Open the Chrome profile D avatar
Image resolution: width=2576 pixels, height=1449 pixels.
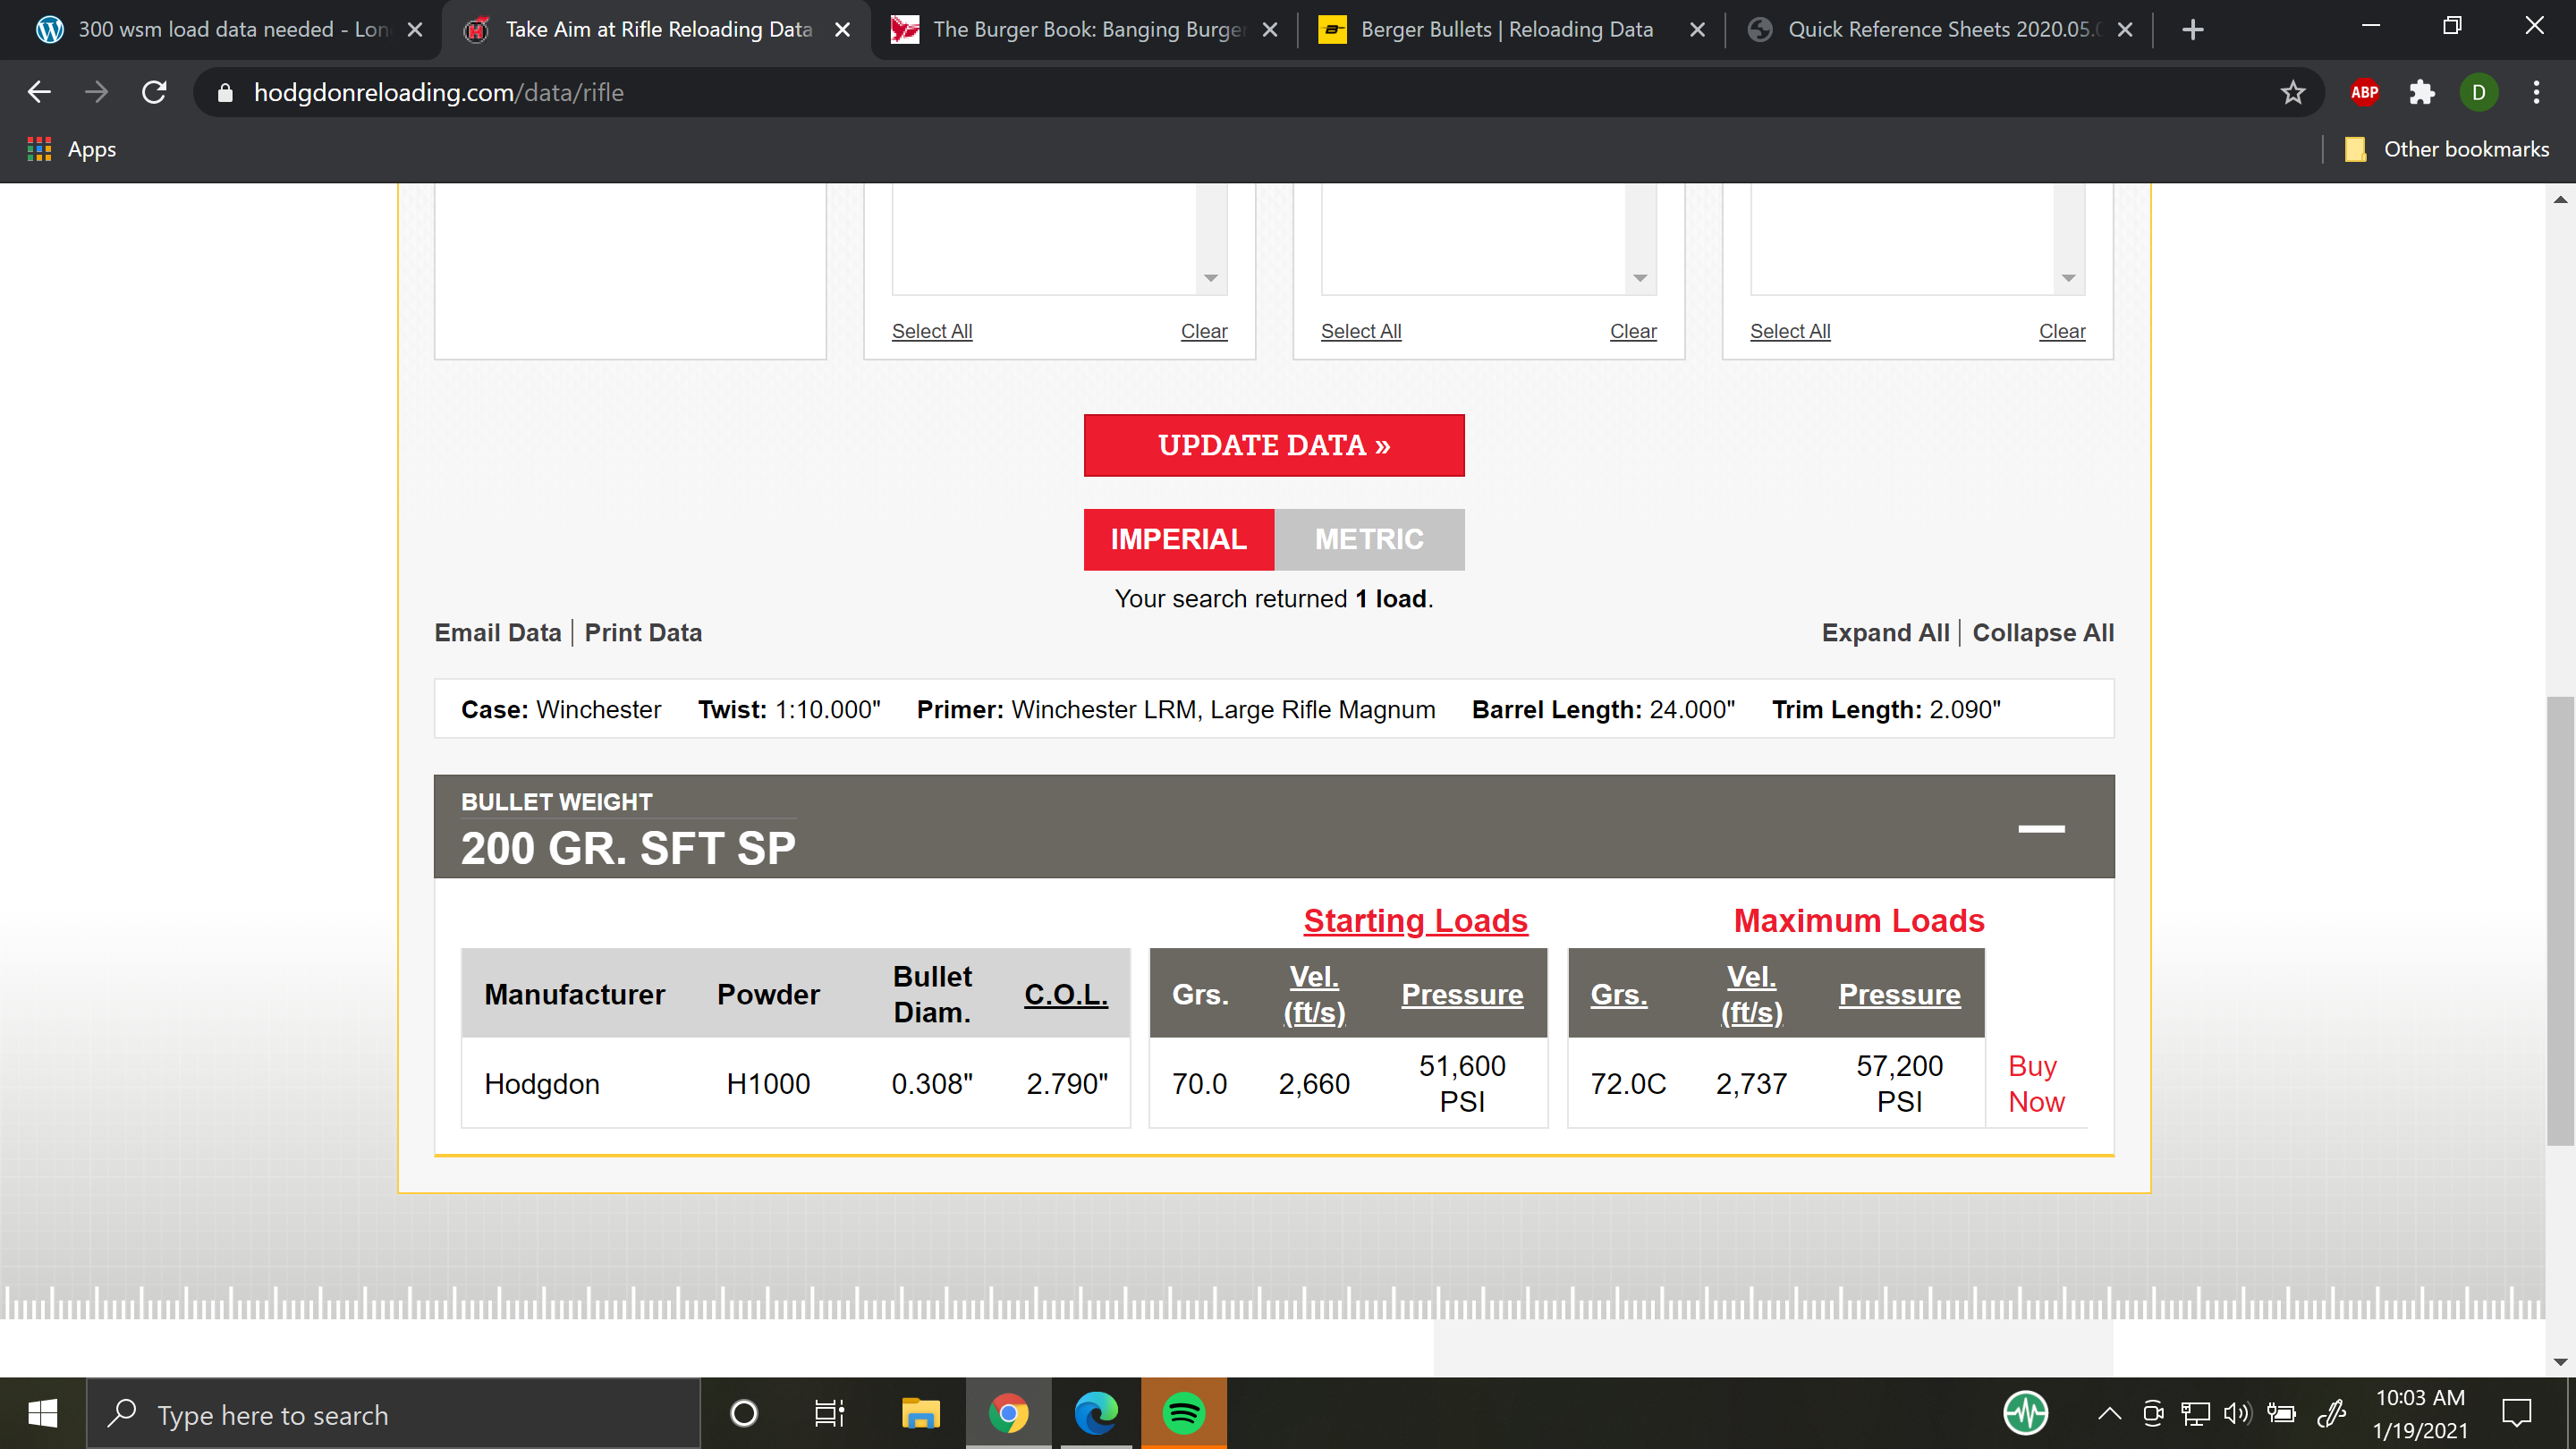[x=2478, y=92]
